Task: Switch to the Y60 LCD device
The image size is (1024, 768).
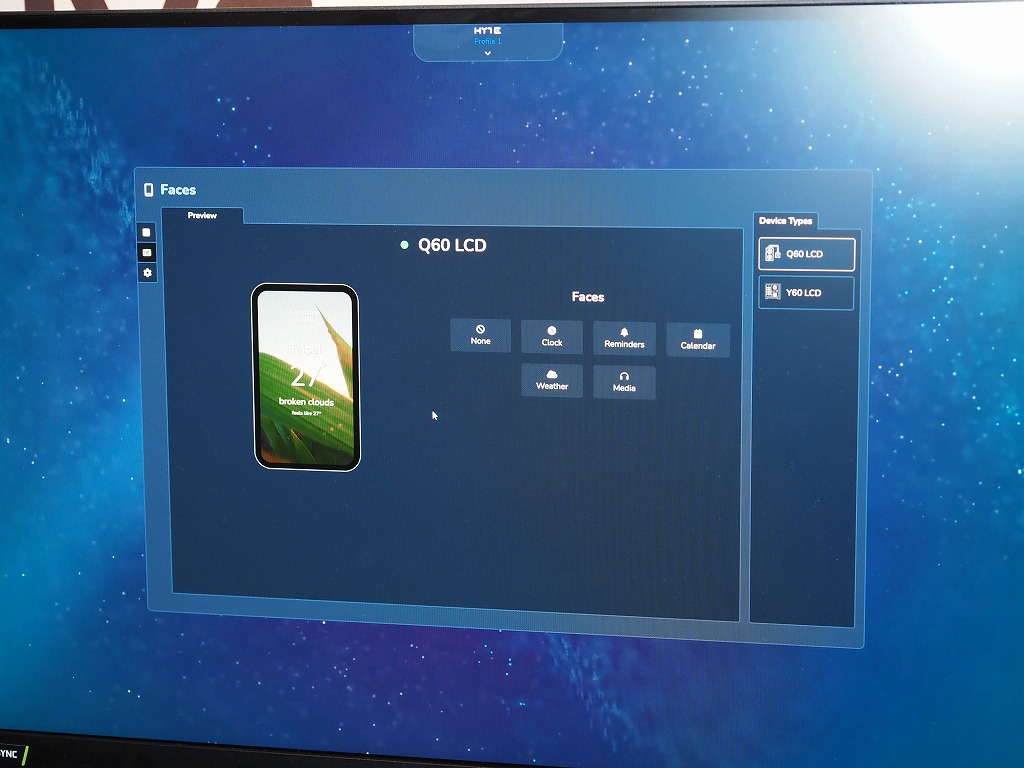Action: 807,293
